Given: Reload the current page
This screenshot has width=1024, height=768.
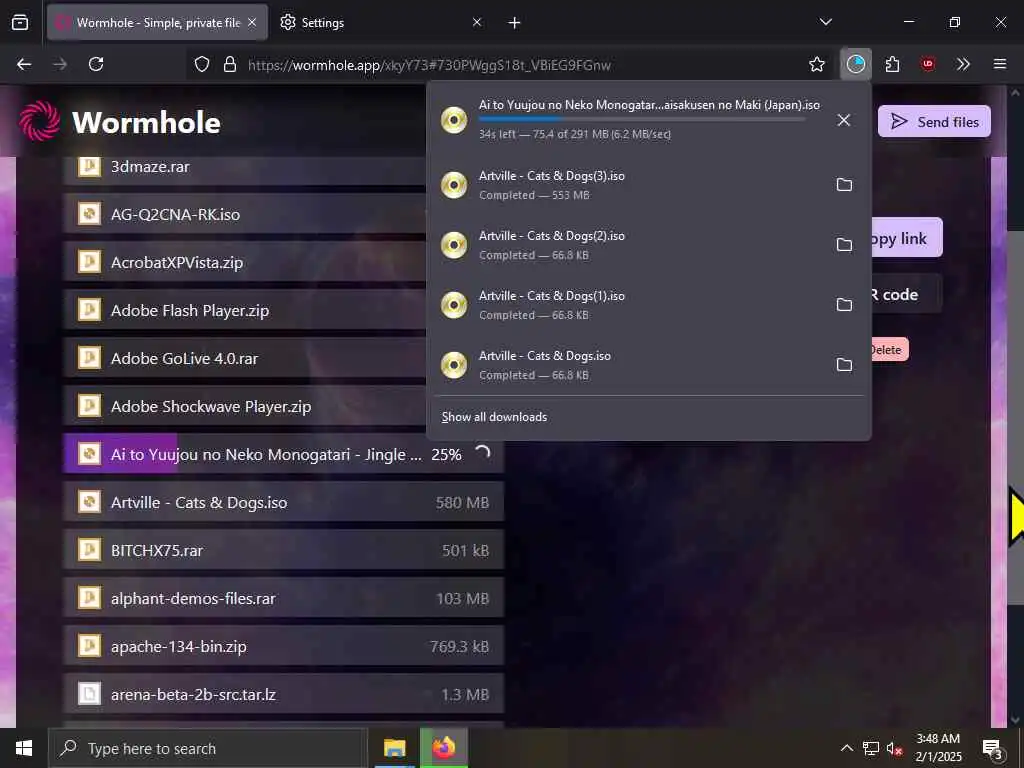Looking at the screenshot, I should [x=96, y=64].
